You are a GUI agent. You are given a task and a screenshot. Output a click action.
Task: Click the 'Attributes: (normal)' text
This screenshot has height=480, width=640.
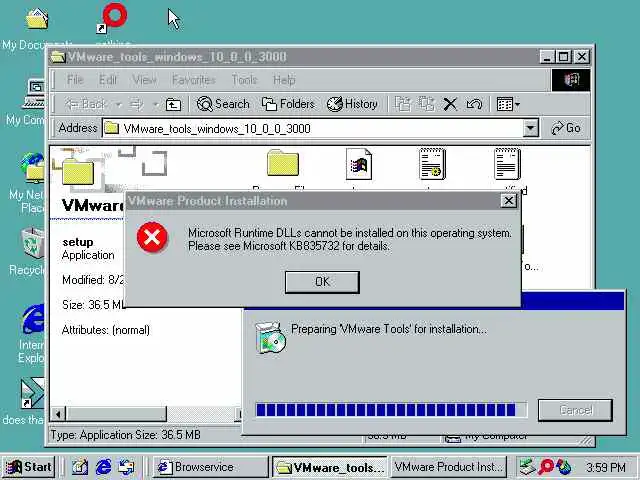pyautogui.click(x=106, y=330)
